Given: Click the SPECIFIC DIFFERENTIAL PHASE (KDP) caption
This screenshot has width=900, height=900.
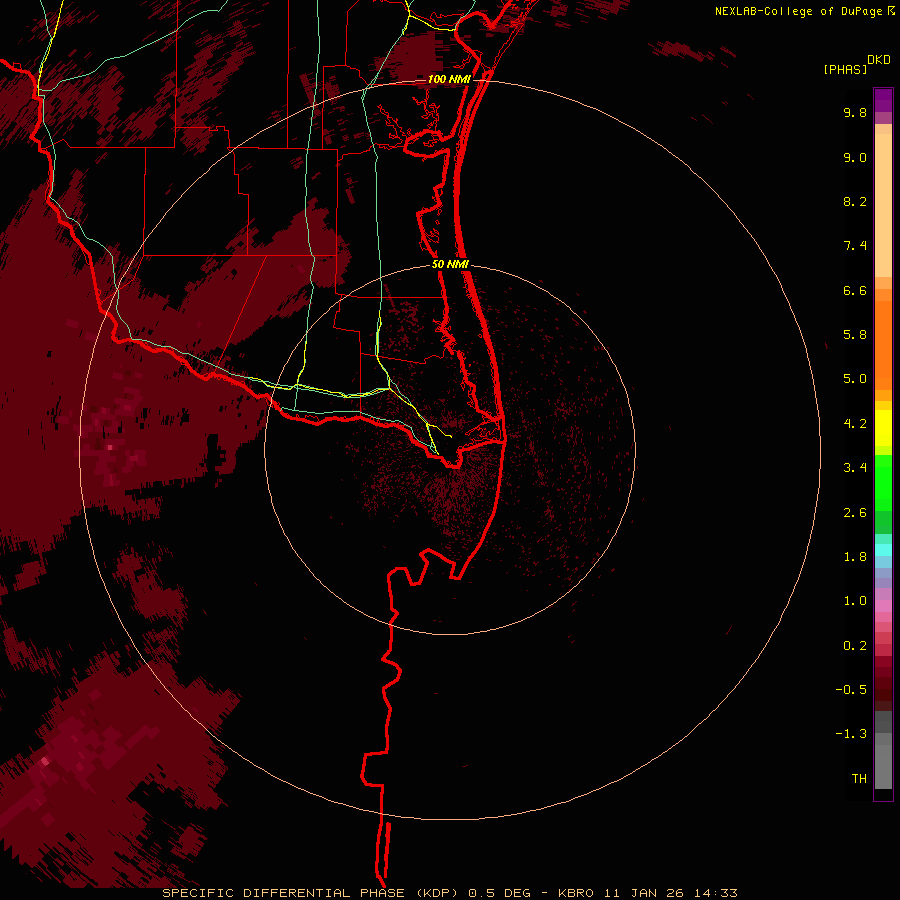Looking at the screenshot, I should click(x=312, y=893).
